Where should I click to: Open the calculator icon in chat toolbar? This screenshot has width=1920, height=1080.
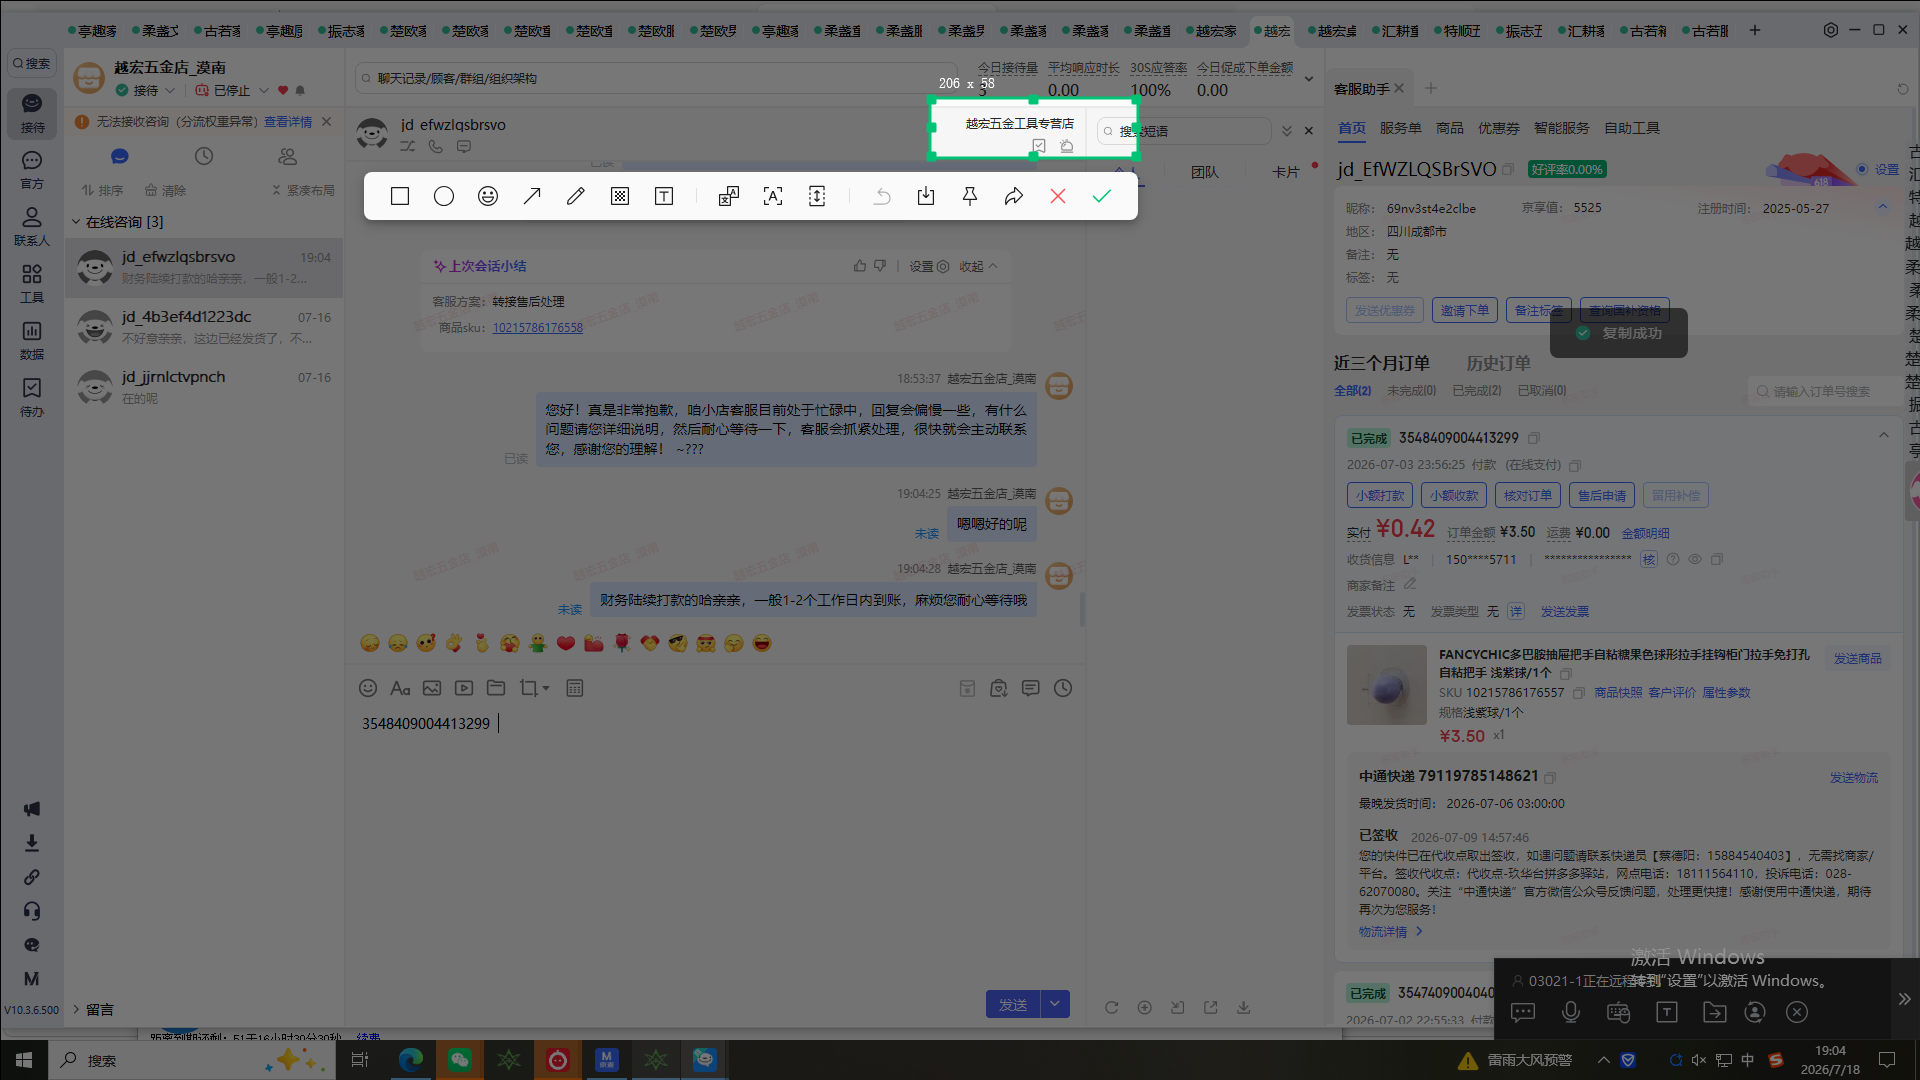575,688
